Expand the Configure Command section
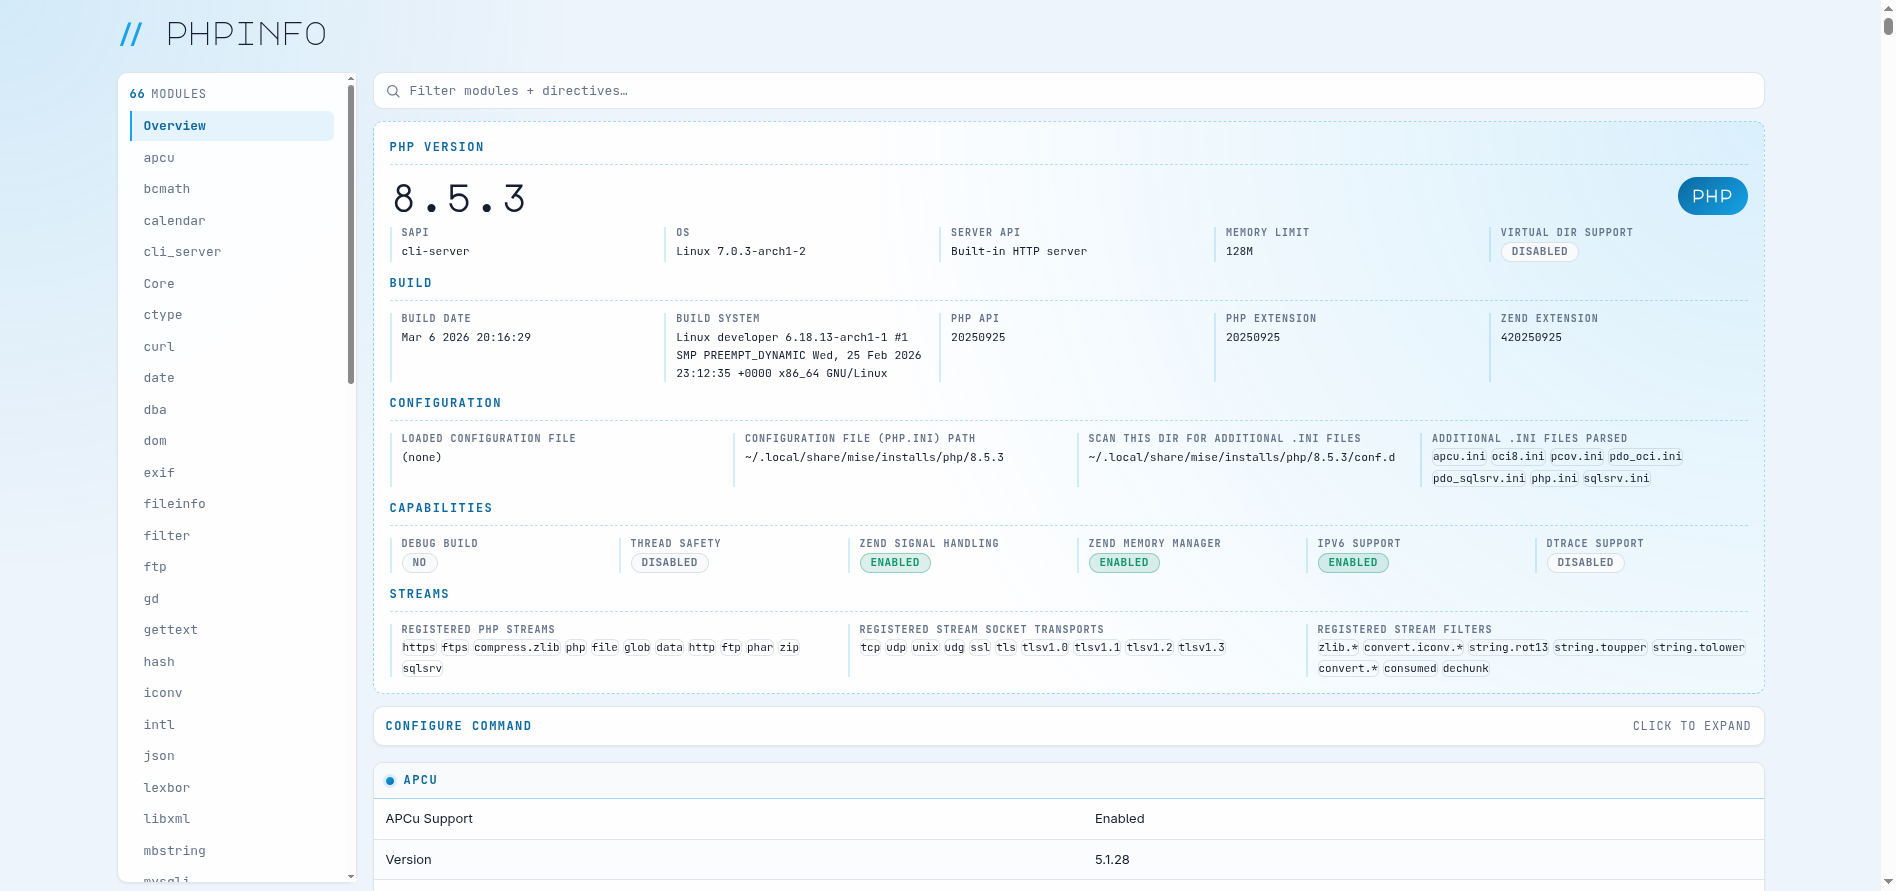This screenshot has width=1896, height=891. pos(1068,726)
